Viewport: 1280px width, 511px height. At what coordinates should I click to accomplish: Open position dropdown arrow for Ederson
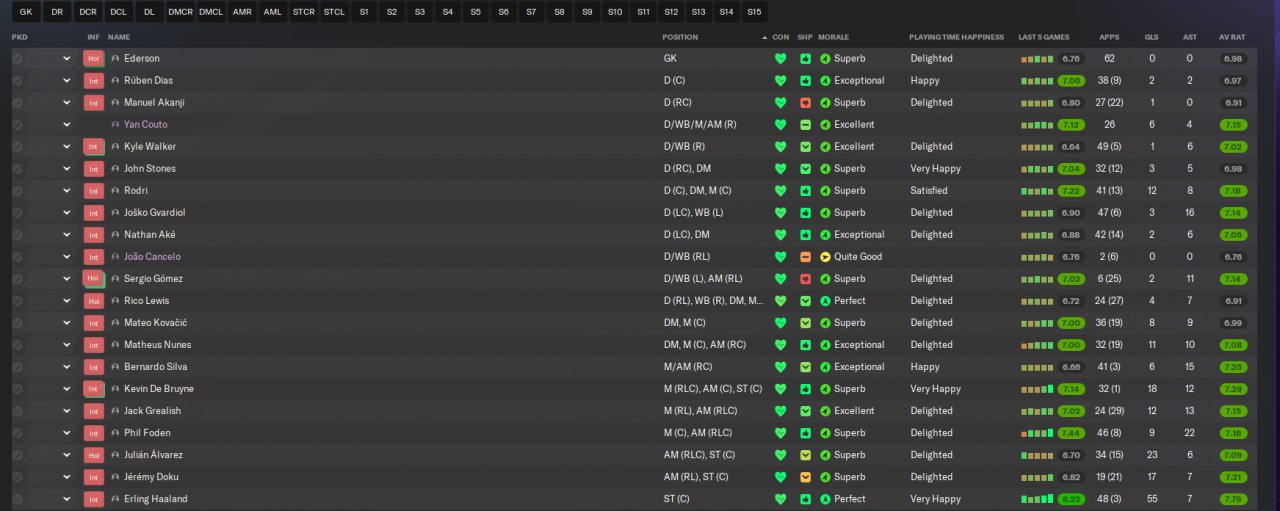click(x=67, y=59)
